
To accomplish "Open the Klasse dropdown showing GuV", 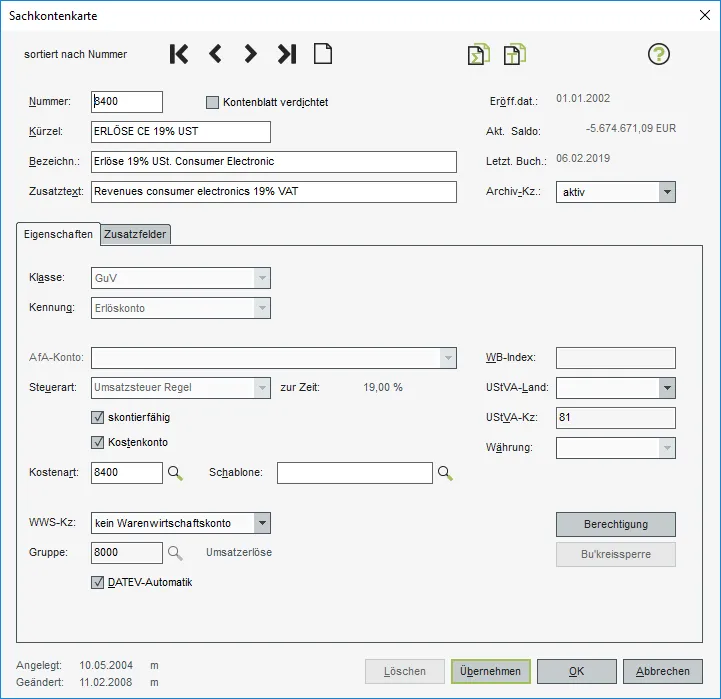I will [181, 278].
